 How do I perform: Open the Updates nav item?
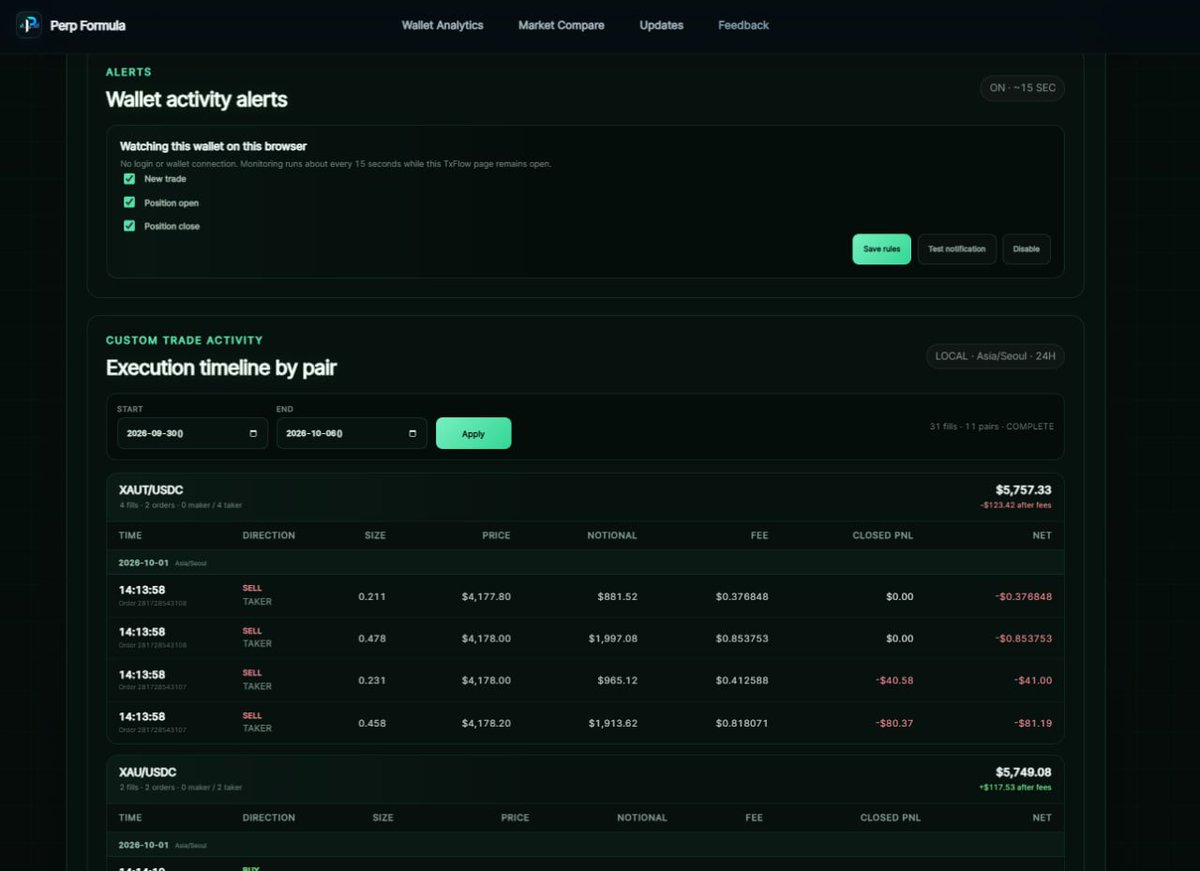pos(661,25)
